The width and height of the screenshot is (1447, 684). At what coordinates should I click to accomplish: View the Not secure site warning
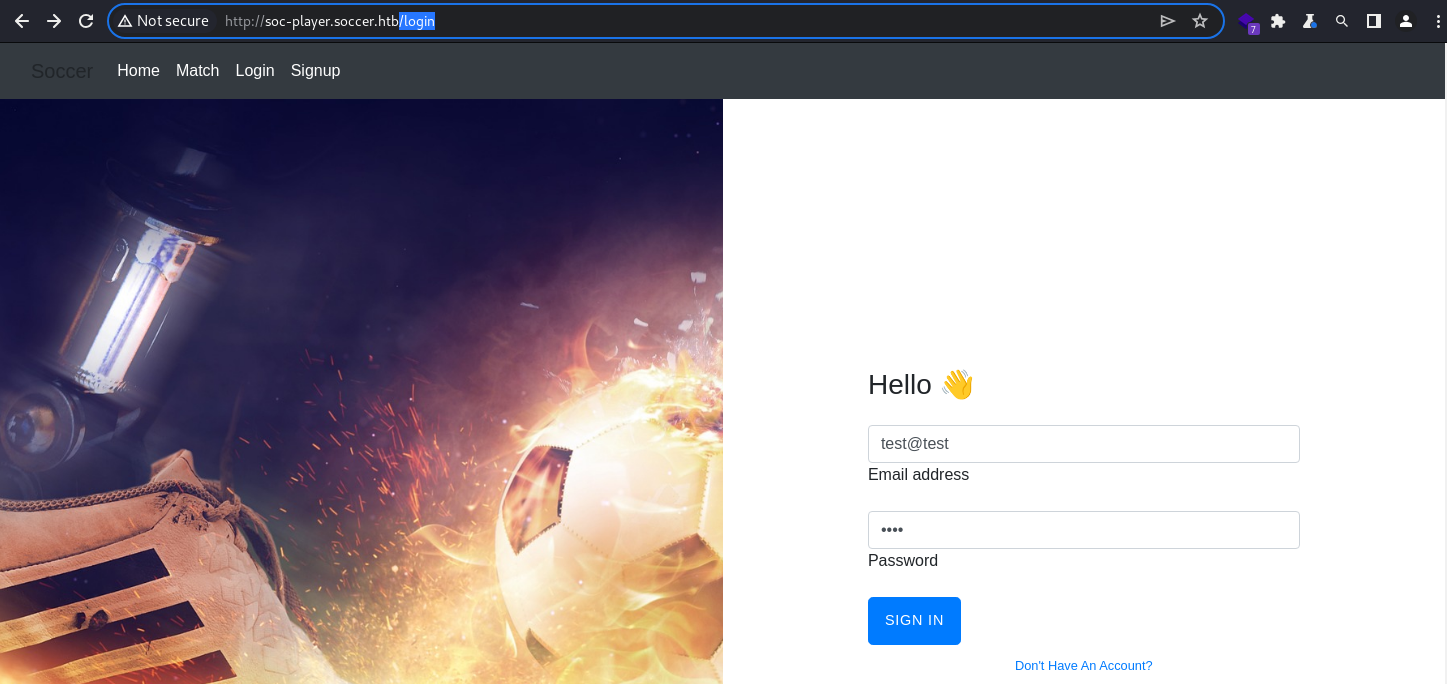(163, 21)
